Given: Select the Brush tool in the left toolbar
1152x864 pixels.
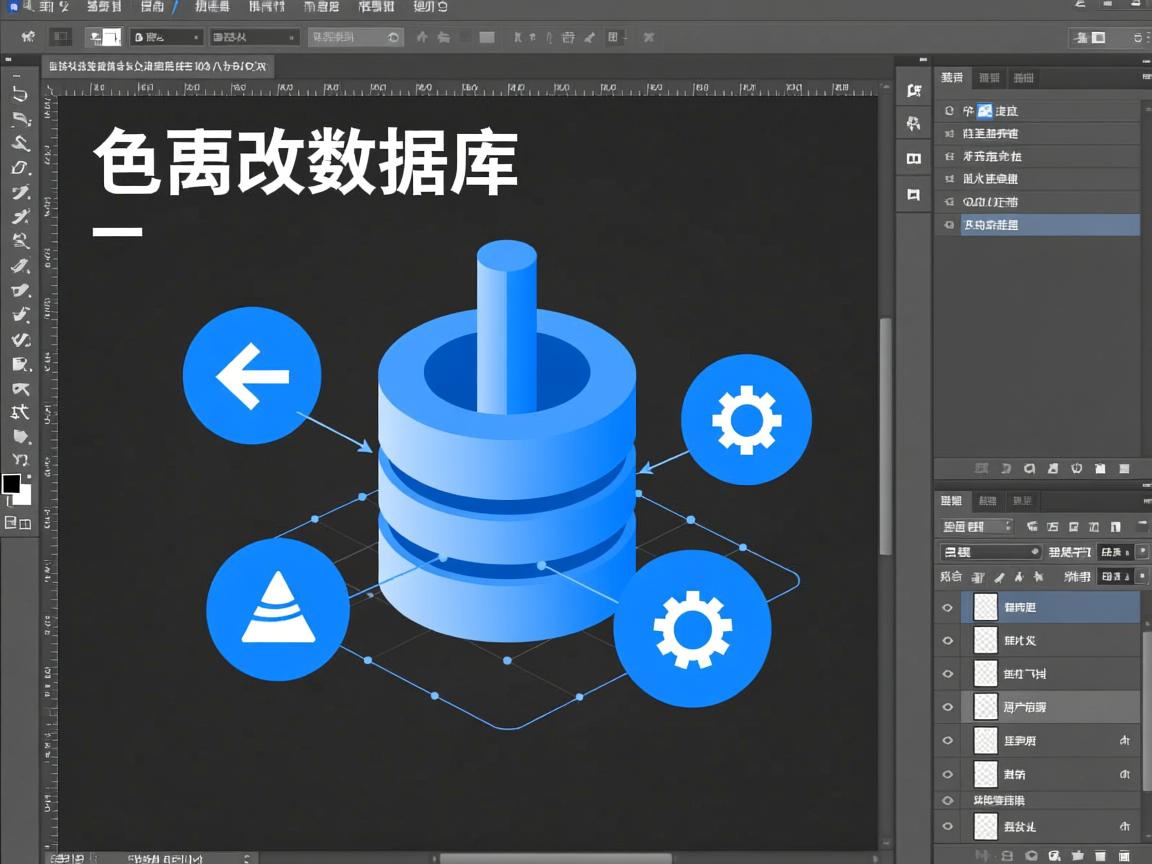Looking at the screenshot, I should coord(18,267).
